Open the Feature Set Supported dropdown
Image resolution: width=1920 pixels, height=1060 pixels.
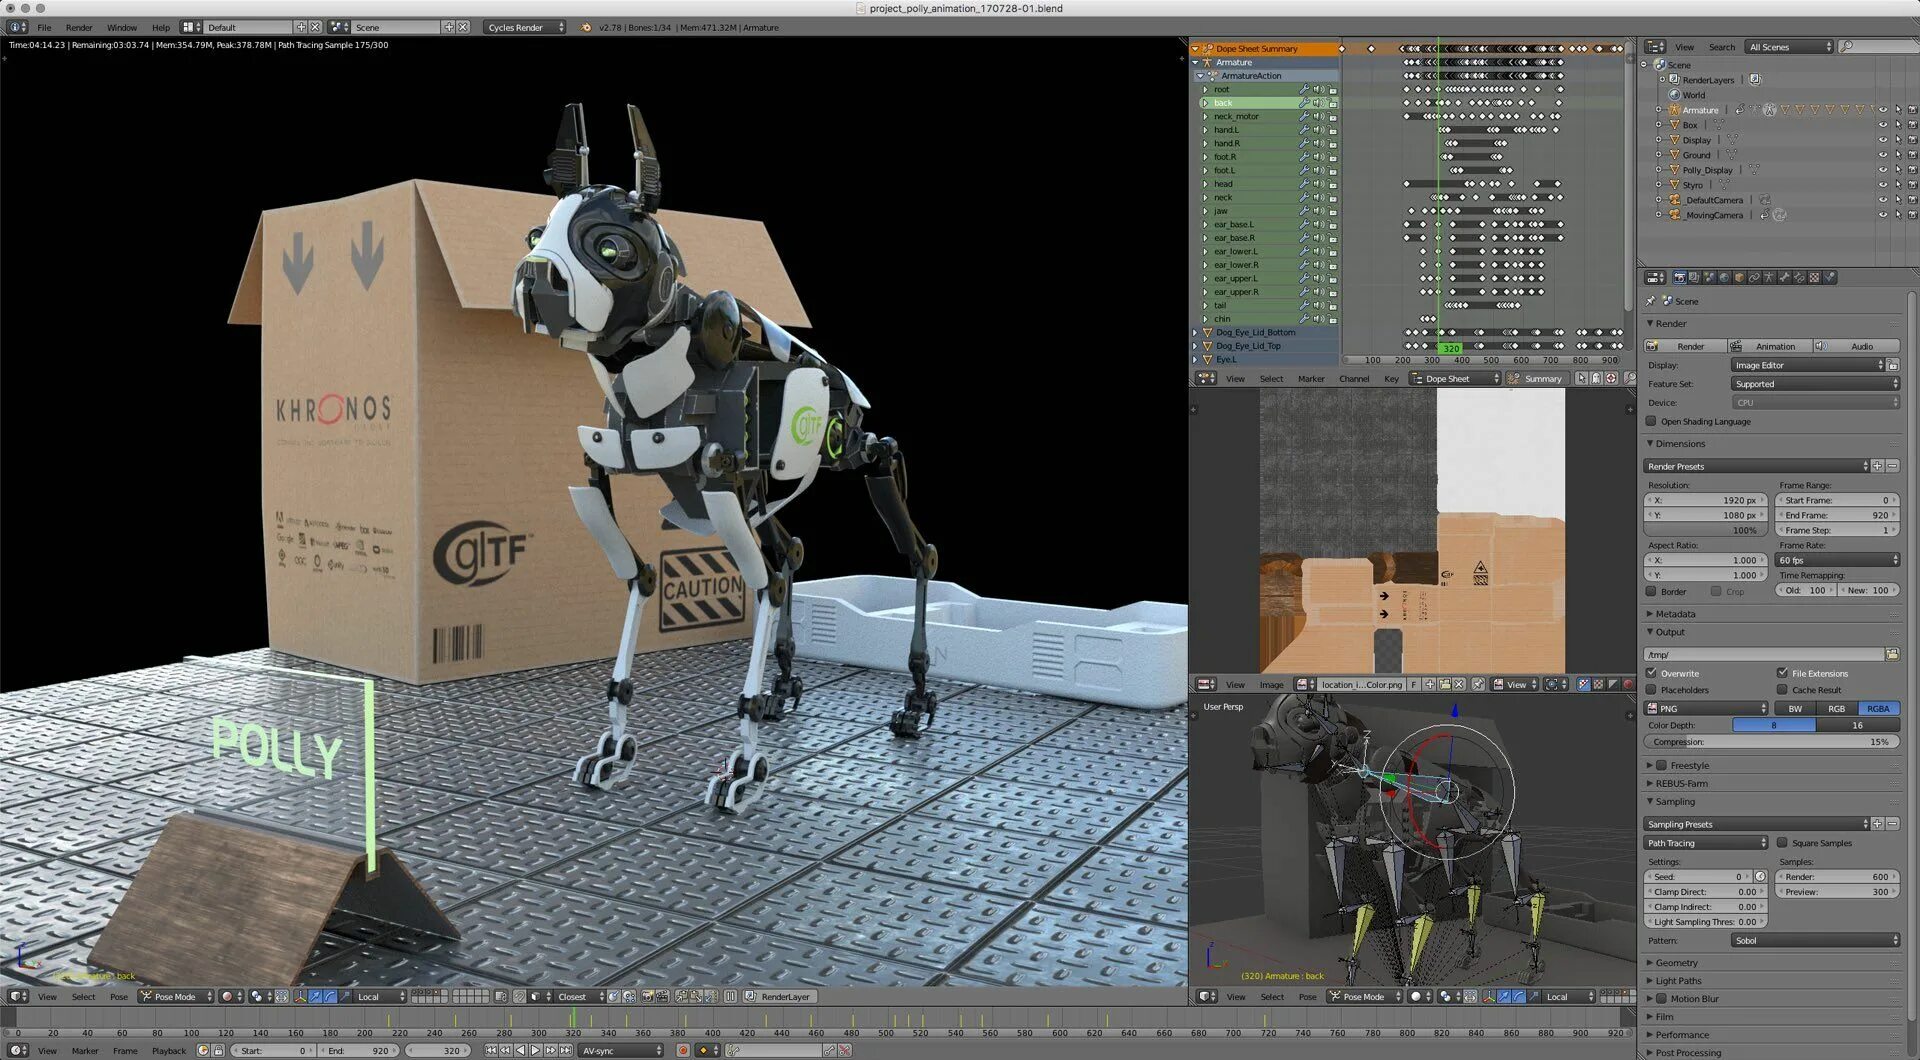click(x=1815, y=384)
